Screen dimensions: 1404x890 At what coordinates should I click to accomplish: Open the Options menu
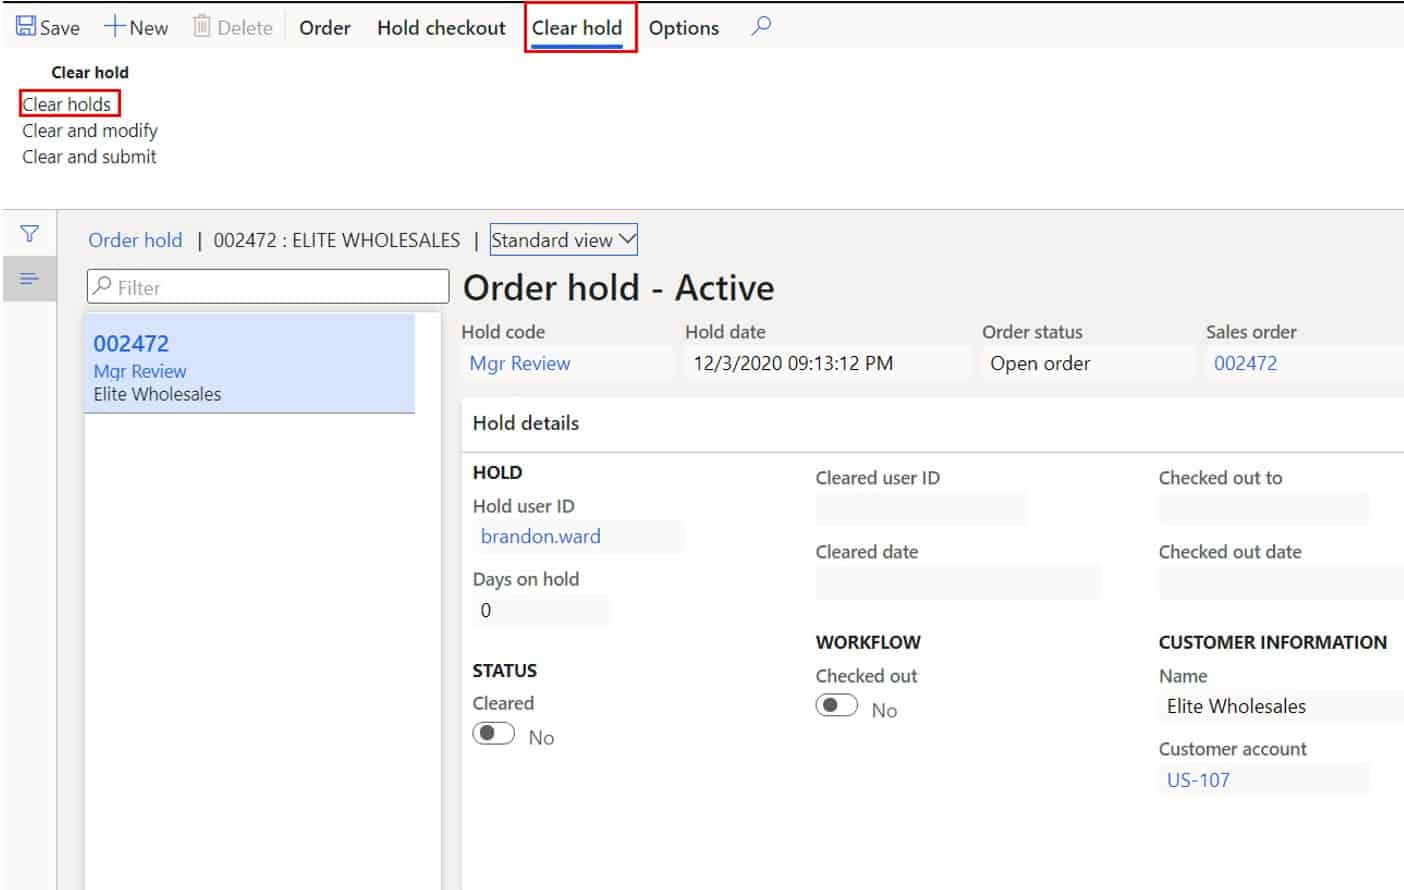(x=683, y=27)
